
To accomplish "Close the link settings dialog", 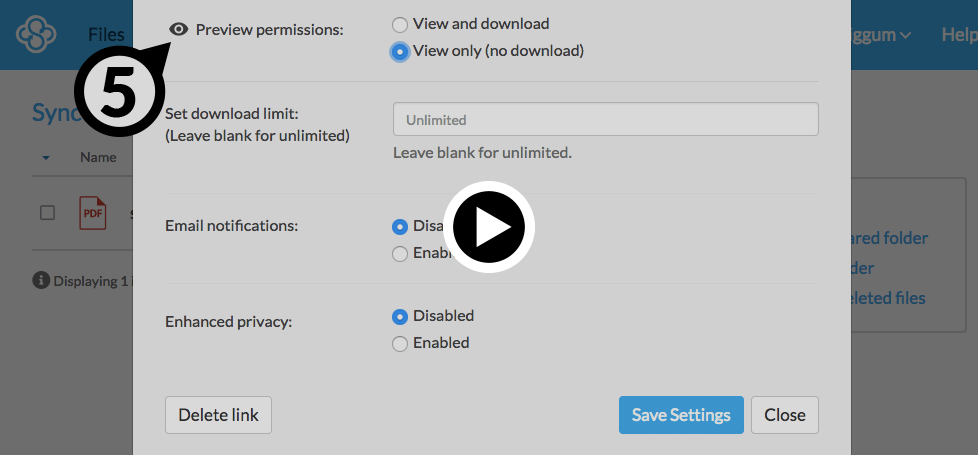I will point(785,415).
